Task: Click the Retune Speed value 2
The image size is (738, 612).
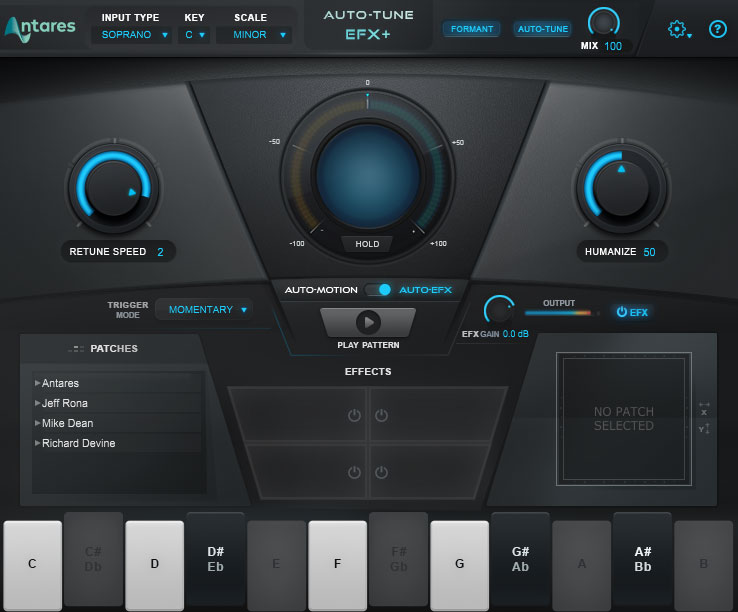Action: pyautogui.click(x=160, y=252)
